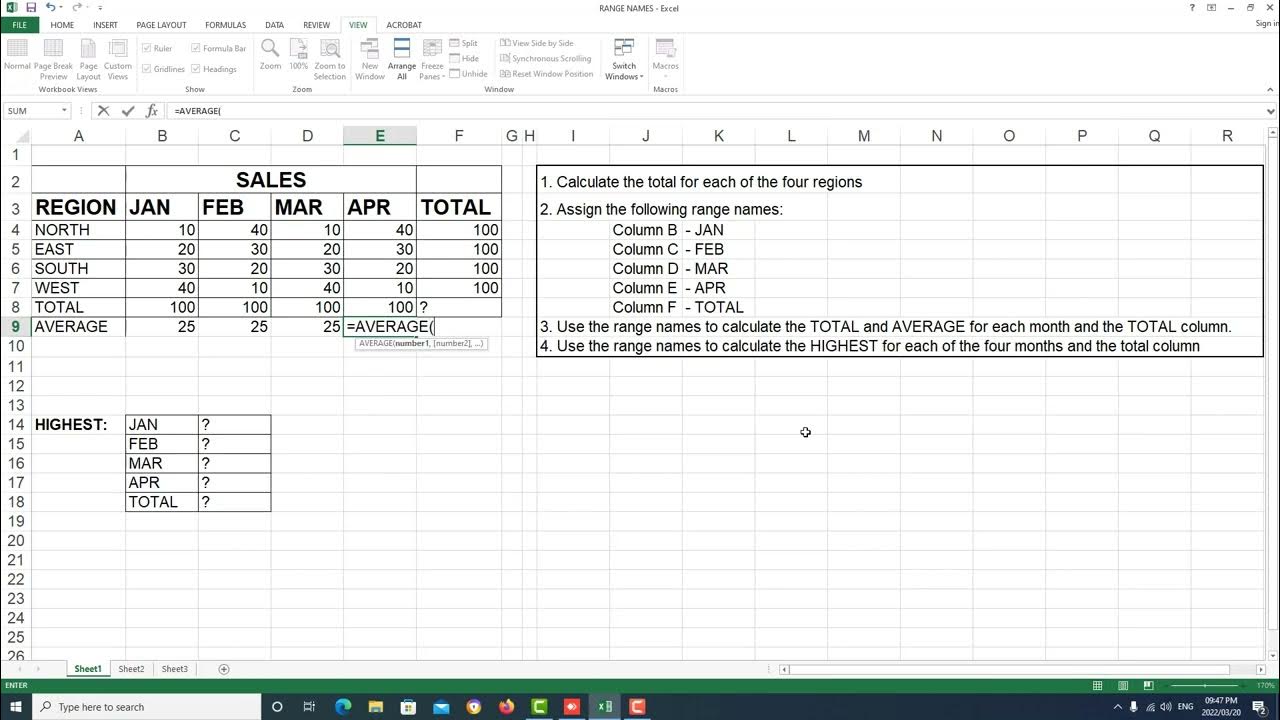Open the Windows Start menu
Viewport: 1280px width, 720px height.
pos(16,707)
